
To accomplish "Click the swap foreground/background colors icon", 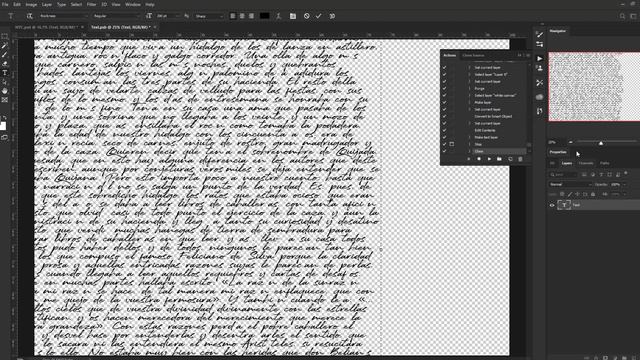I will (5, 118).
